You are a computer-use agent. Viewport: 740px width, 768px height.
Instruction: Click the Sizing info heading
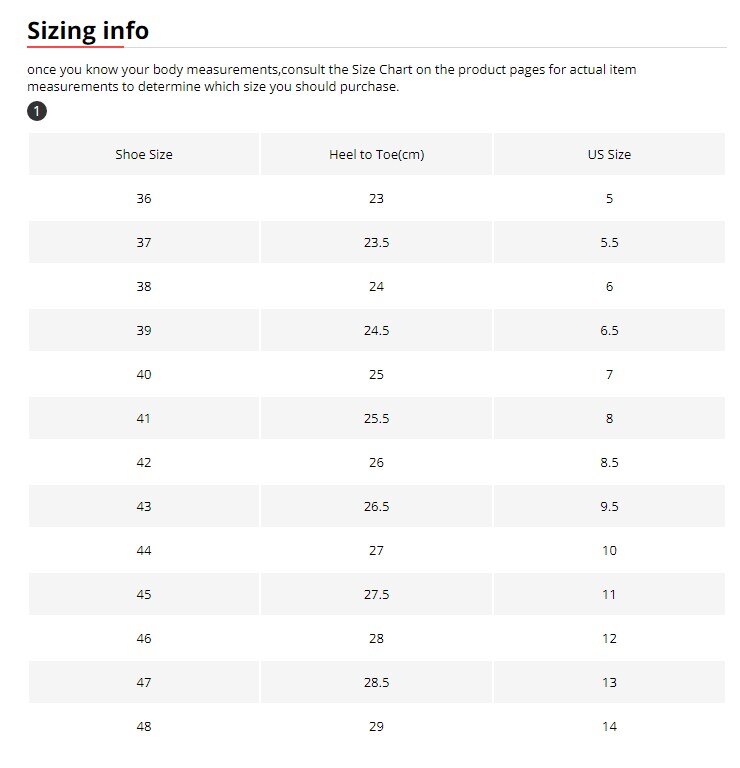pos(88,31)
